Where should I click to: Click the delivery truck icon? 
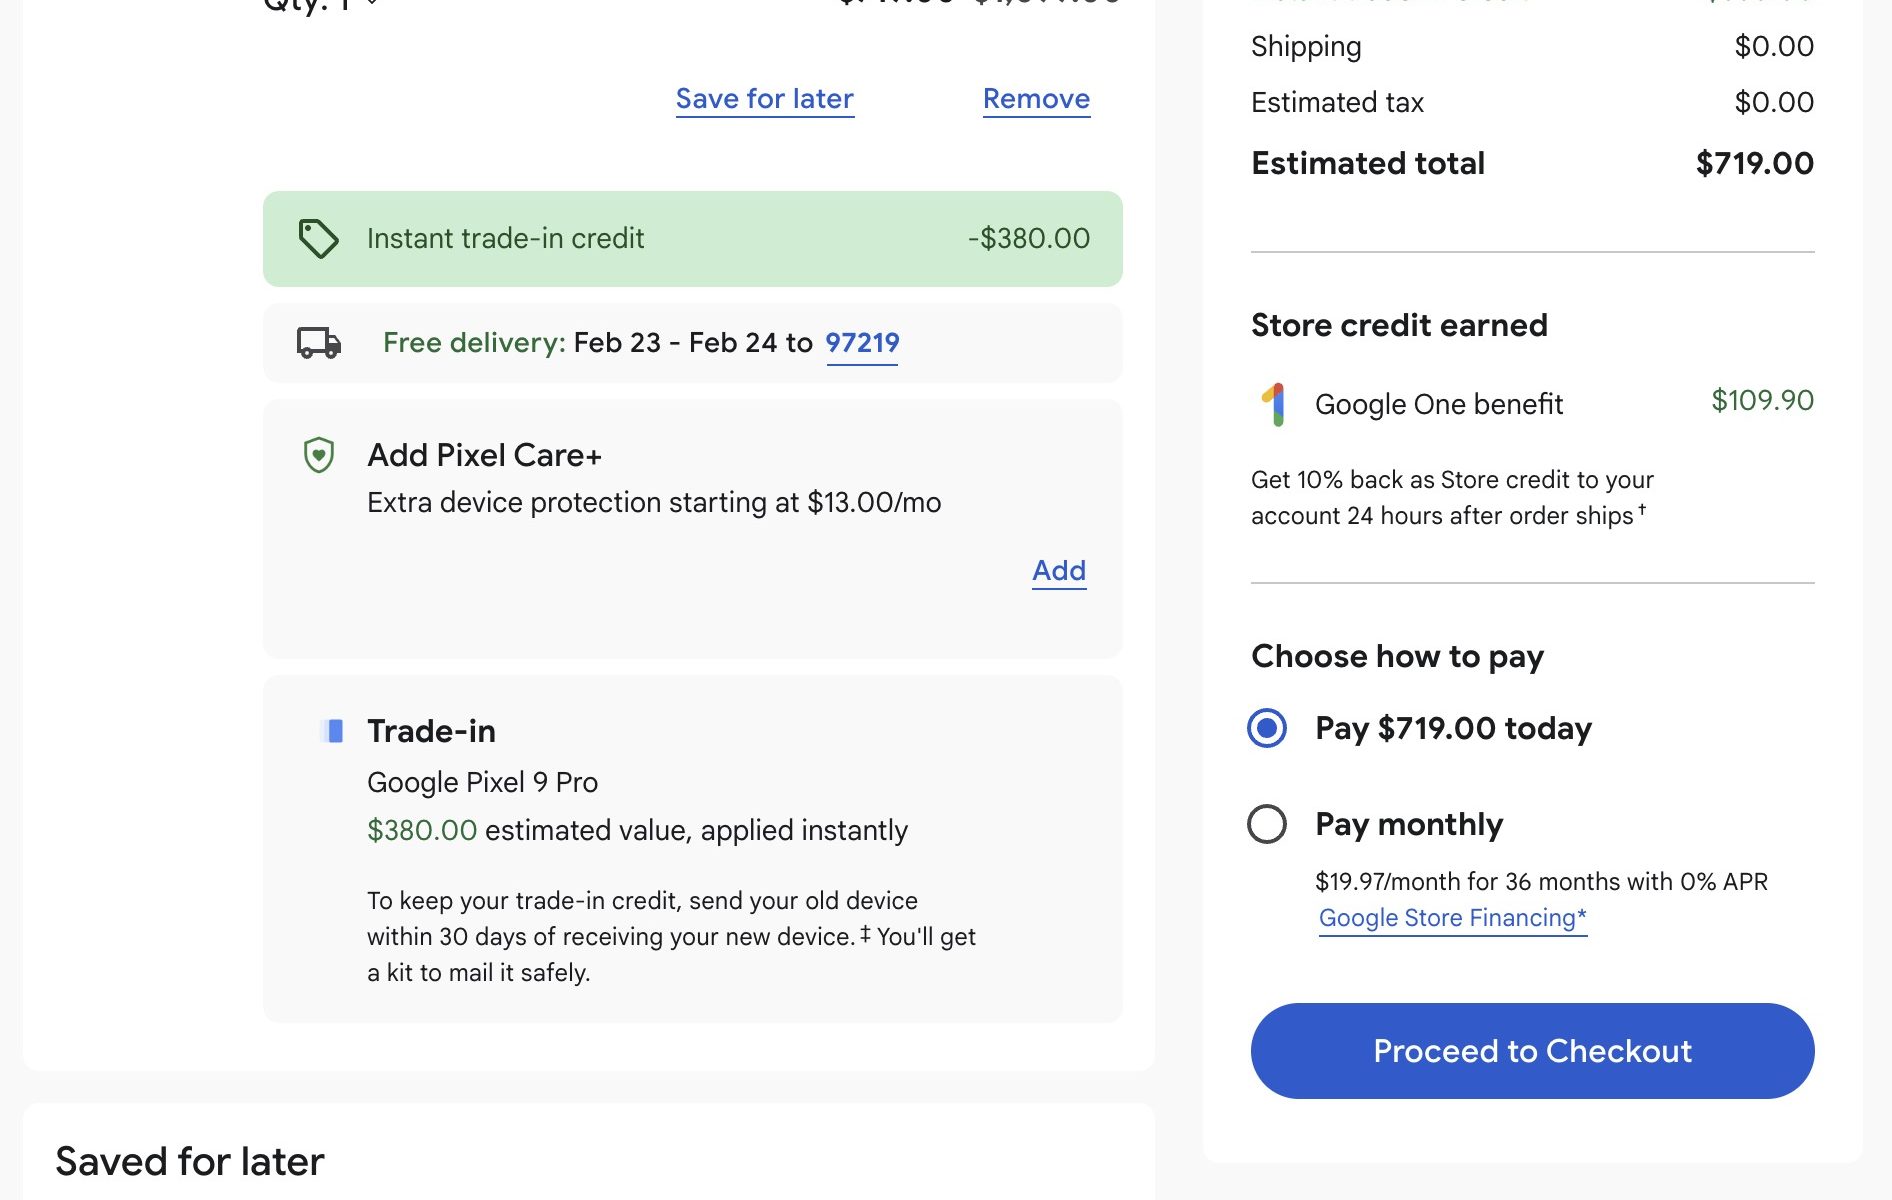point(319,343)
